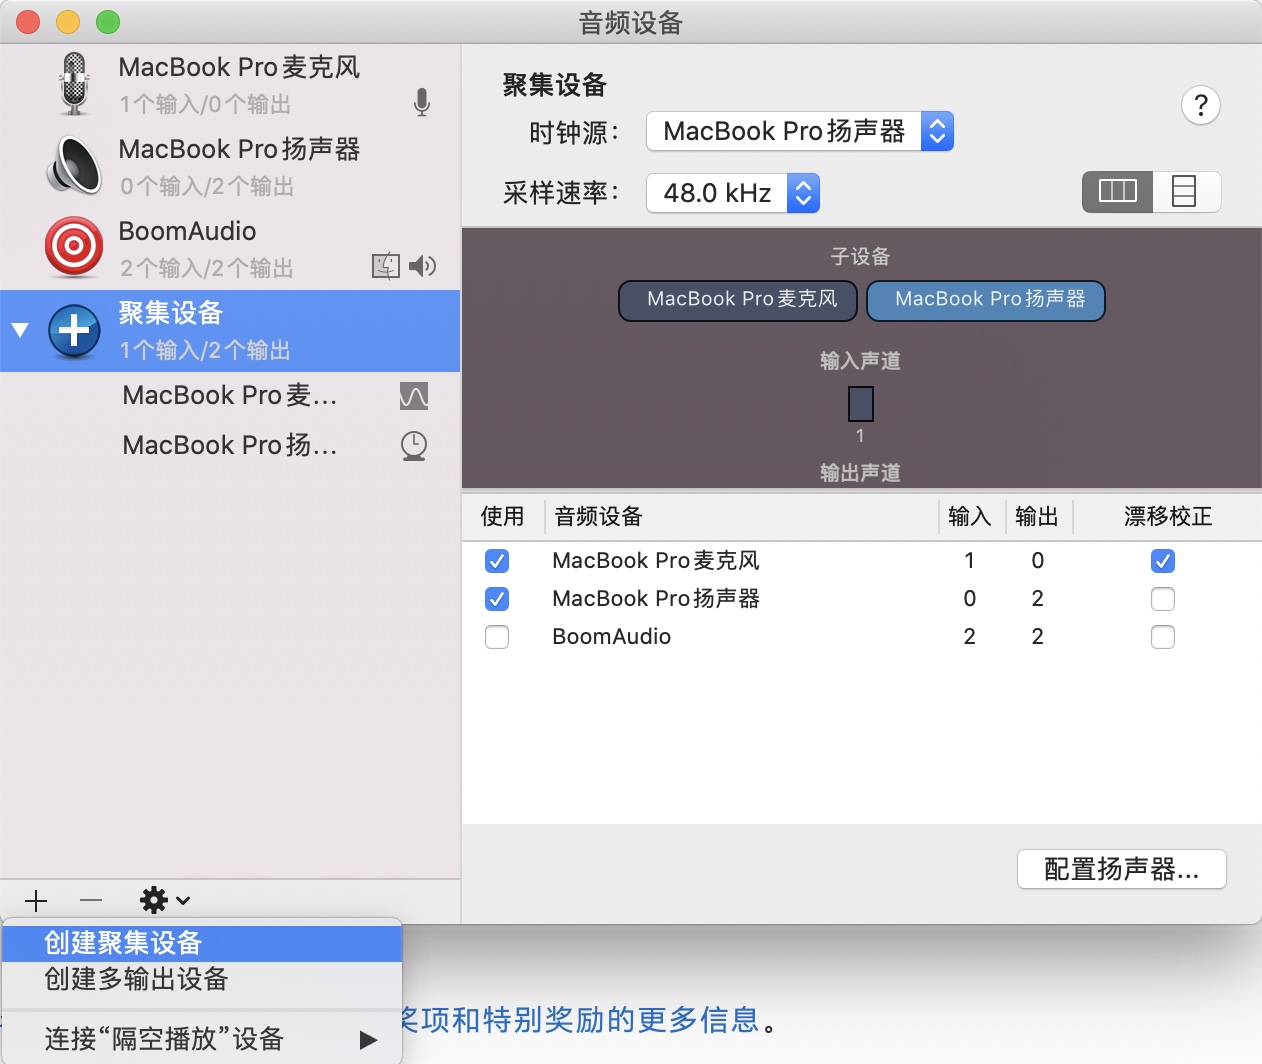Screen dimensions: 1262x1064
Task: Check 使用 for BoomAudio
Action: pos(497,637)
